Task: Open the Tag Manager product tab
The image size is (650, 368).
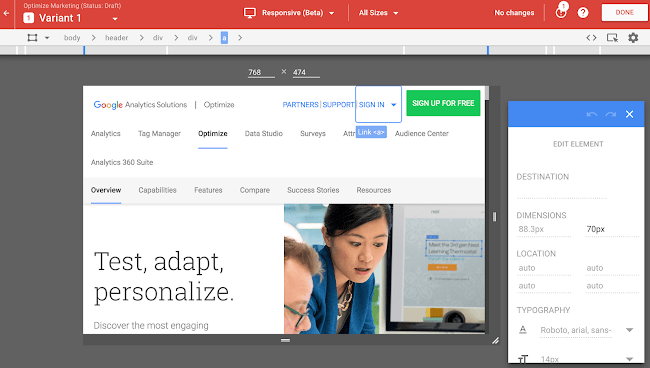Action: click(159, 133)
